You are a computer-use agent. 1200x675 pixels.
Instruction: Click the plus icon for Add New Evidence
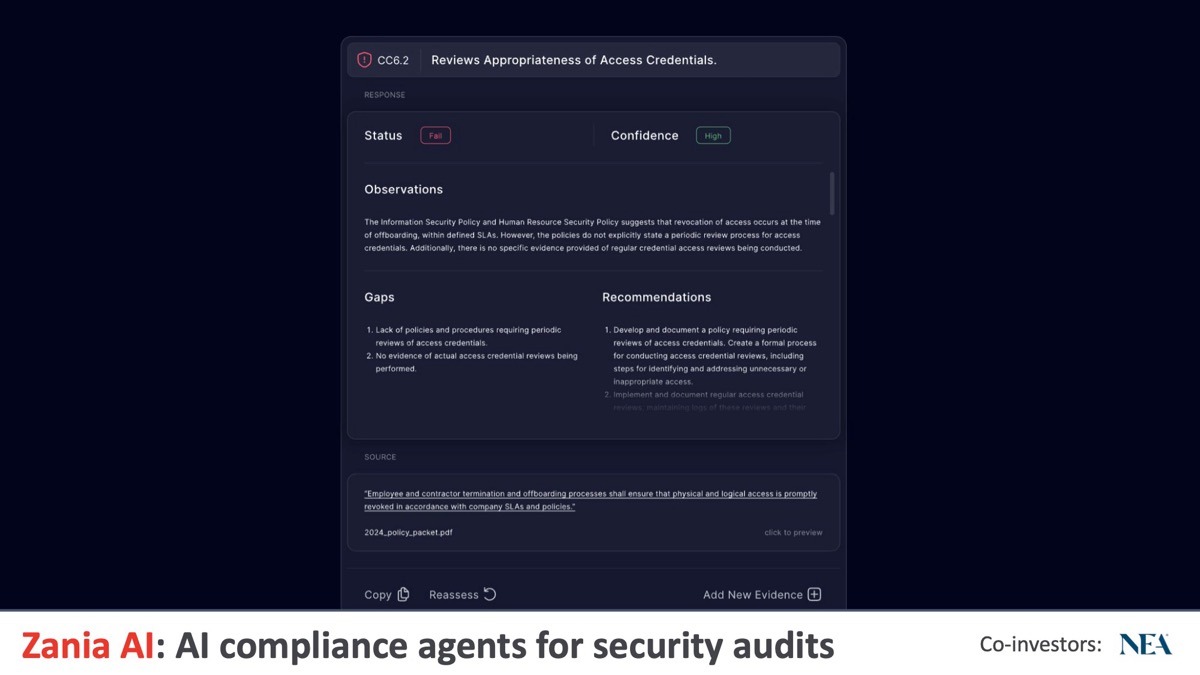click(814, 594)
